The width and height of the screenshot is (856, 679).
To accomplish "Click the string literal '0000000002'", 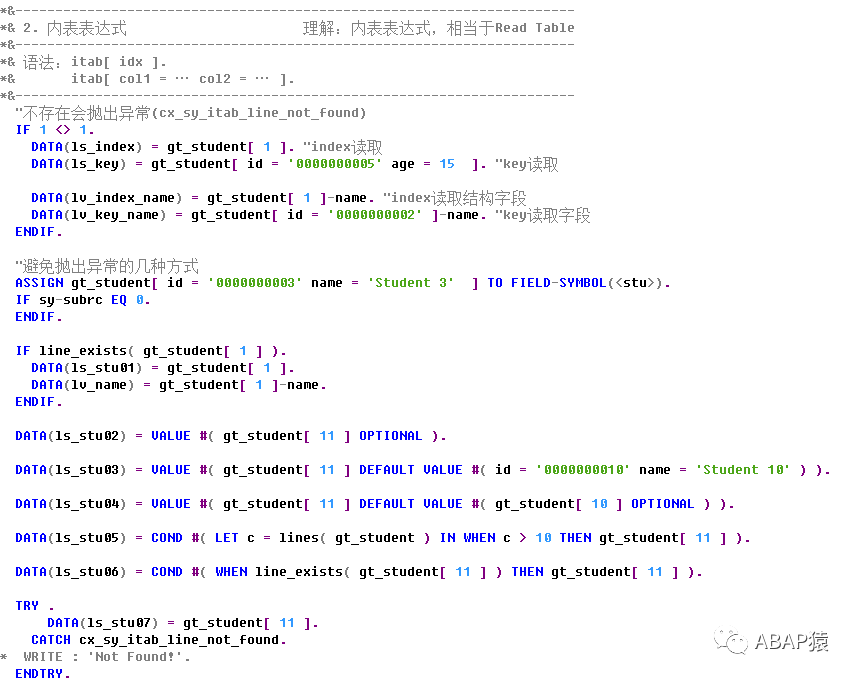I will pyautogui.click(x=374, y=215).
